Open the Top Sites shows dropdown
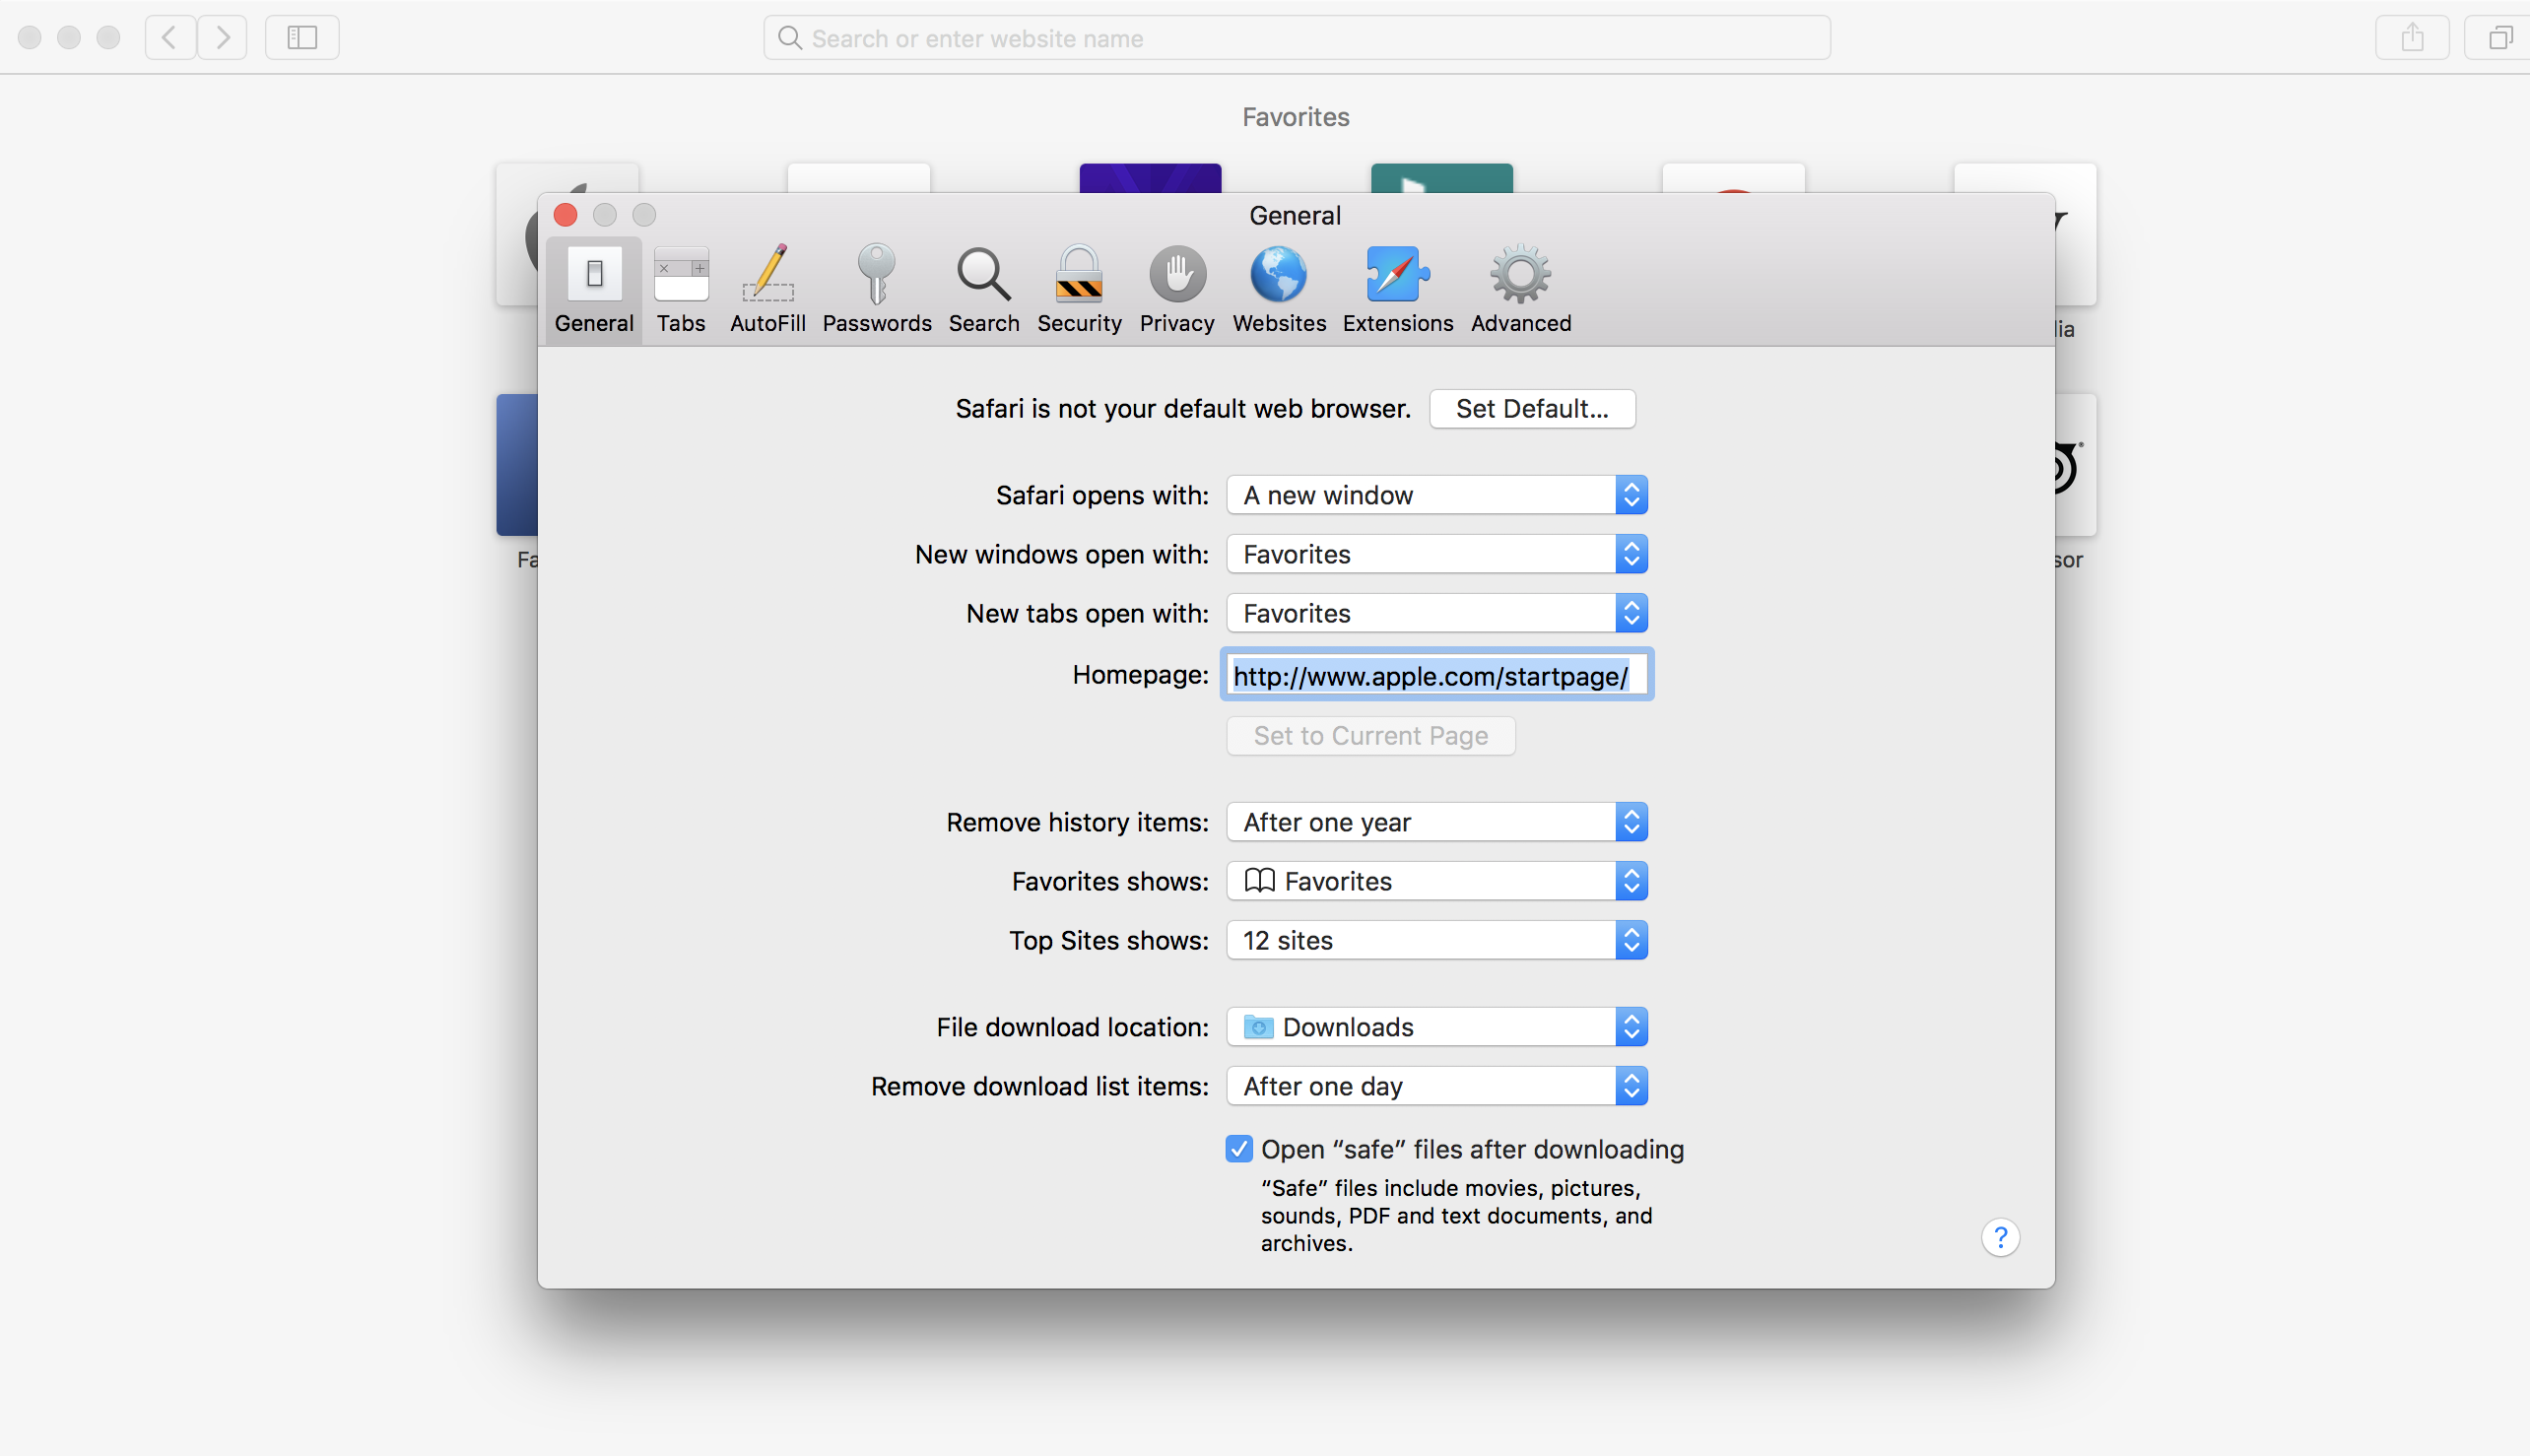This screenshot has height=1456, width=2530. pyautogui.click(x=1436, y=940)
